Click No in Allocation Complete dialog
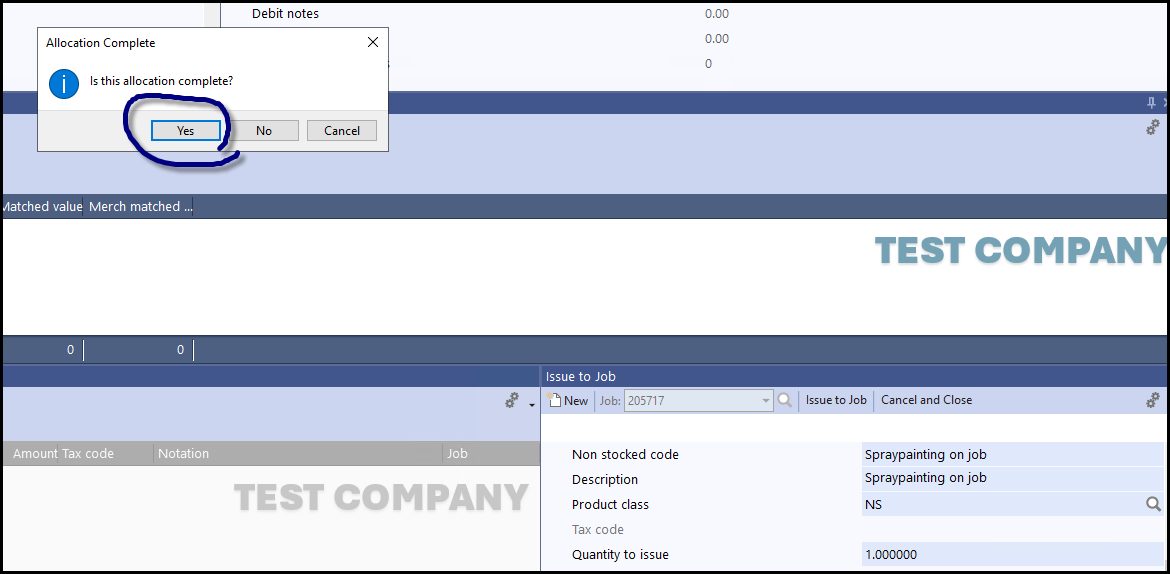The height and width of the screenshot is (574, 1170). tap(263, 131)
